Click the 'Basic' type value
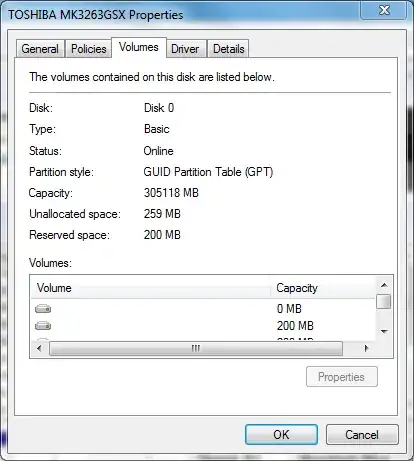414x461 pixels. (157, 129)
